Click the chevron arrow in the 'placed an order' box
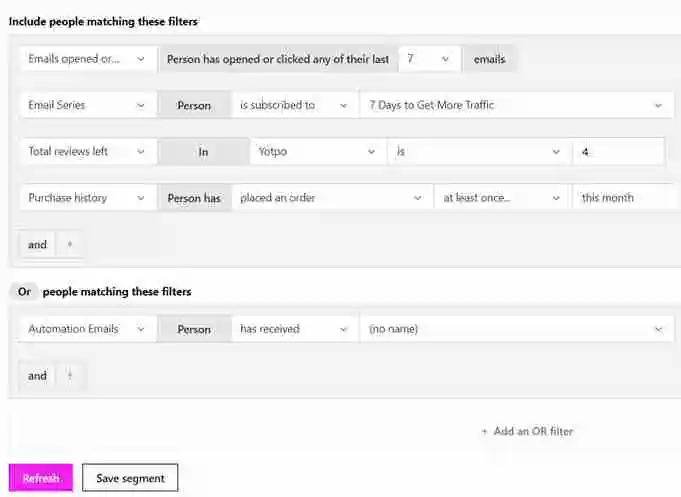 [x=417, y=198]
